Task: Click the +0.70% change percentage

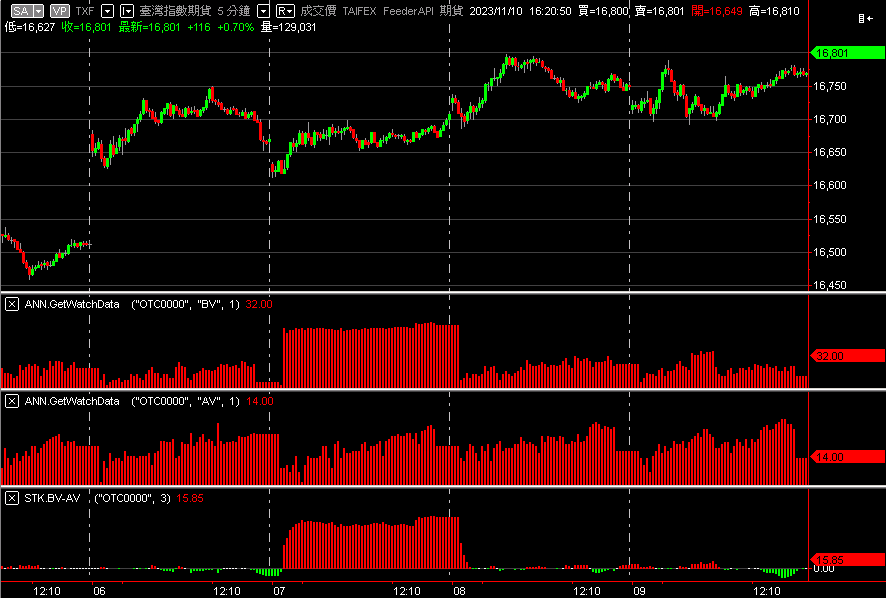Action: click(x=235, y=27)
